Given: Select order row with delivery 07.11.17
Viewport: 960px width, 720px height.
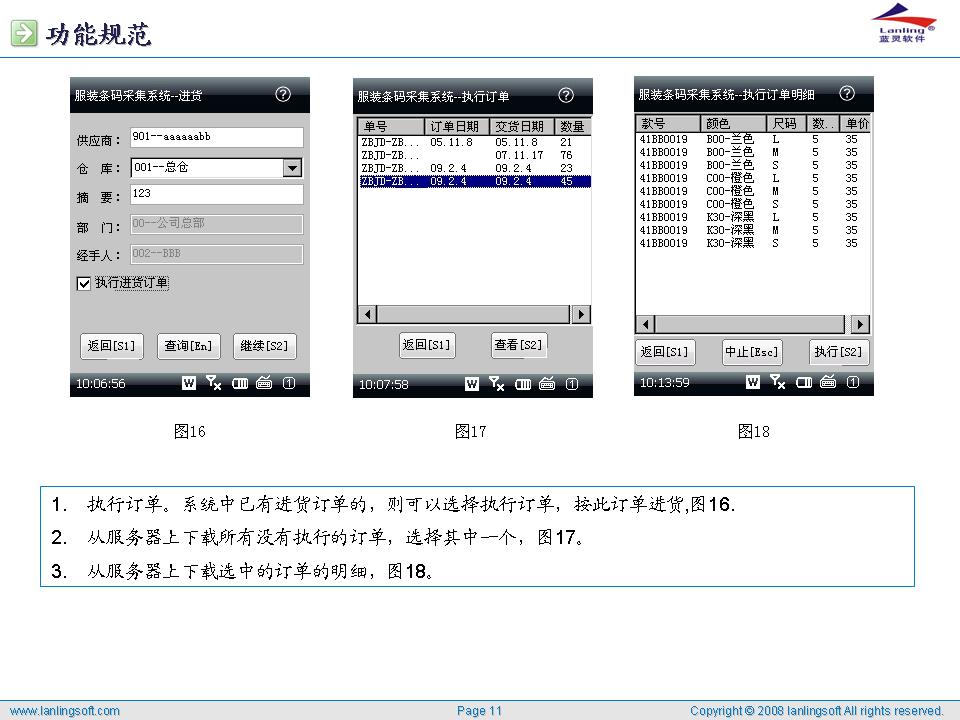Looking at the screenshot, I should (x=475, y=156).
